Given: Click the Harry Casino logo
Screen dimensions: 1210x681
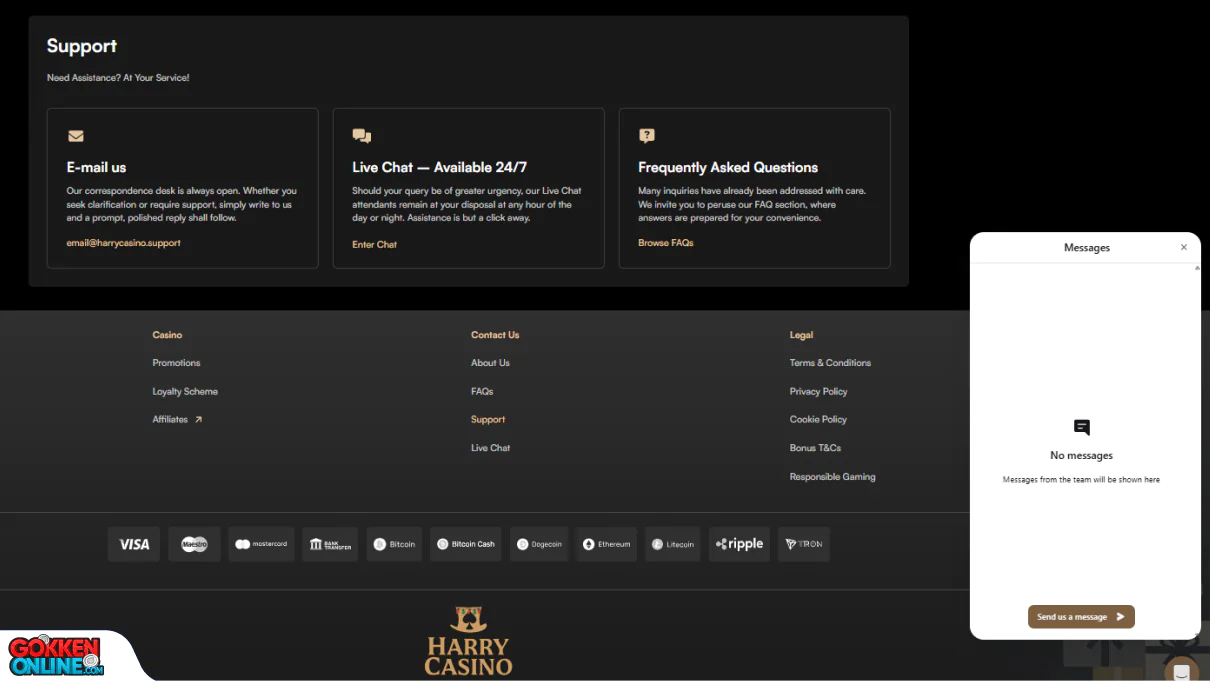Looking at the screenshot, I should [x=468, y=640].
